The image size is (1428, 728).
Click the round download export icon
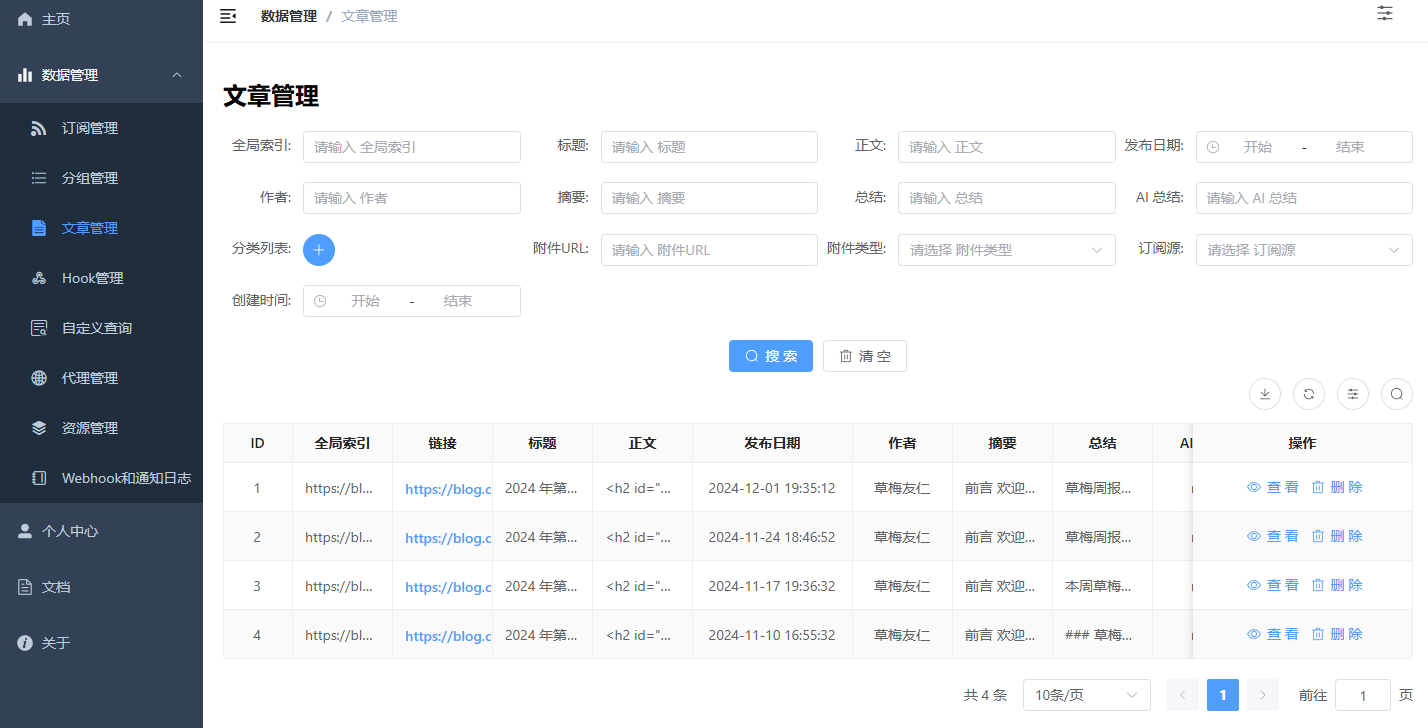(1265, 394)
